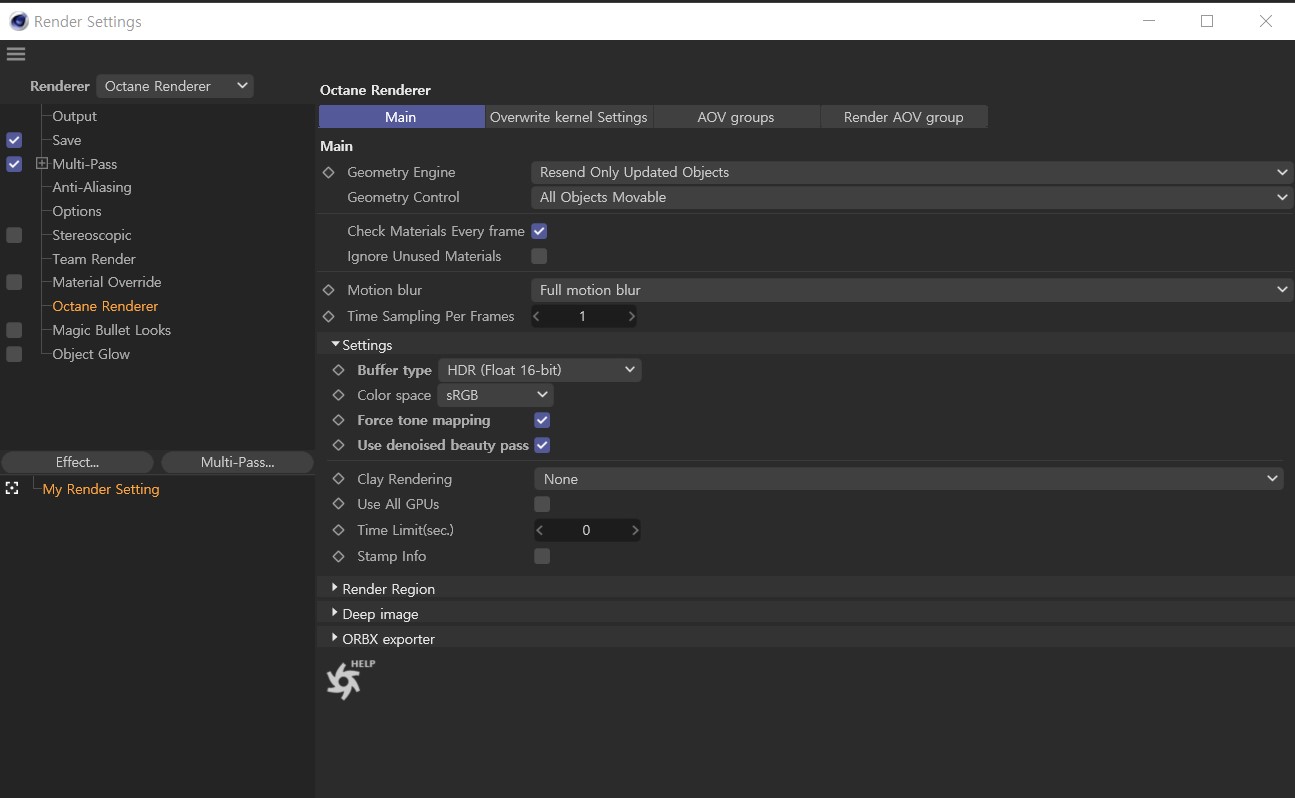Decrease Time Sampling Per Frames value

pos(537,316)
